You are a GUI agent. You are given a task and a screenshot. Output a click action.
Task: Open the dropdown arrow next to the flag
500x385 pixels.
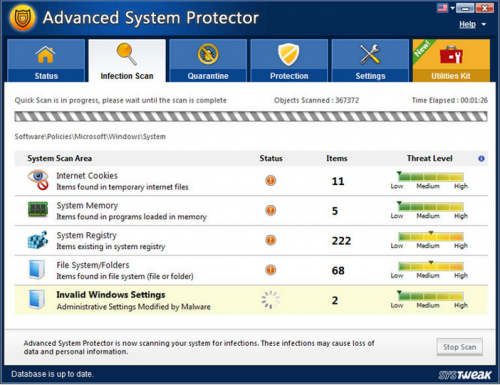pyautogui.click(x=452, y=8)
